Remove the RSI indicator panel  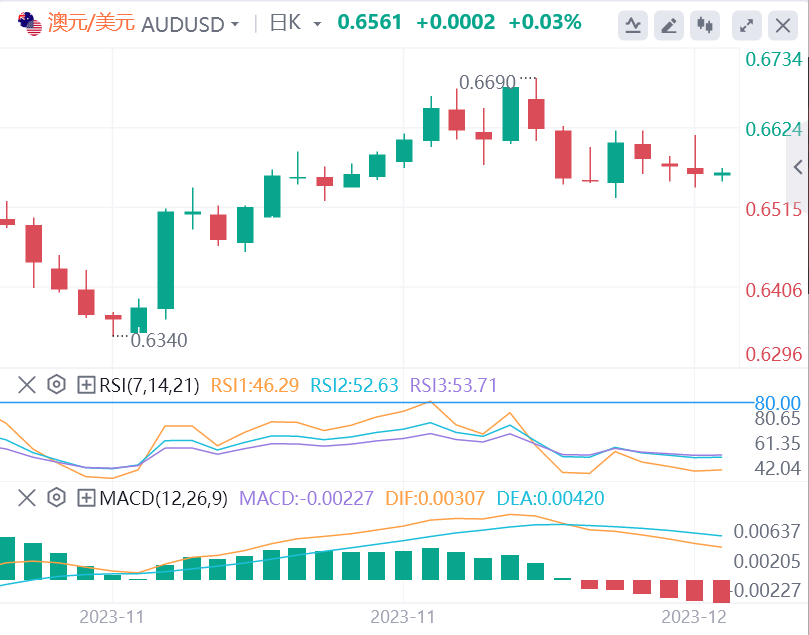tap(27, 385)
